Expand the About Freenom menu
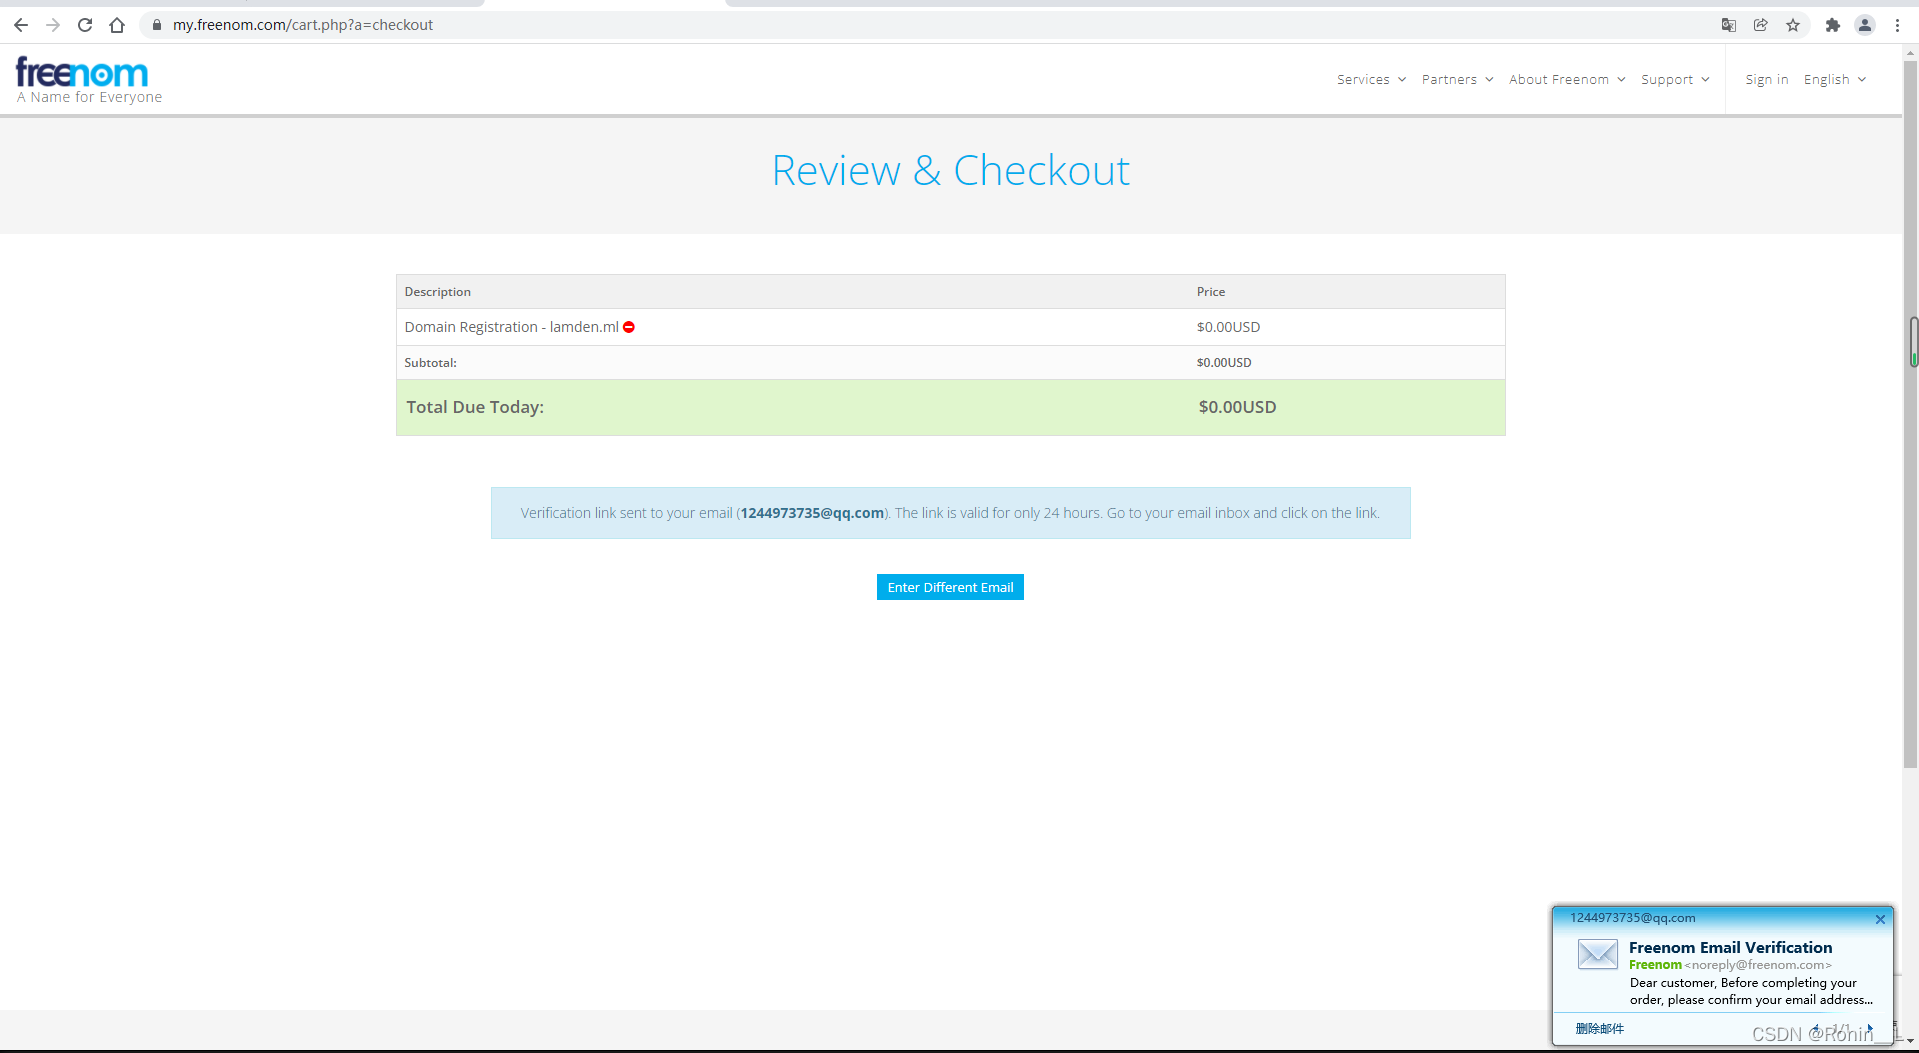1919x1053 pixels. pos(1567,79)
